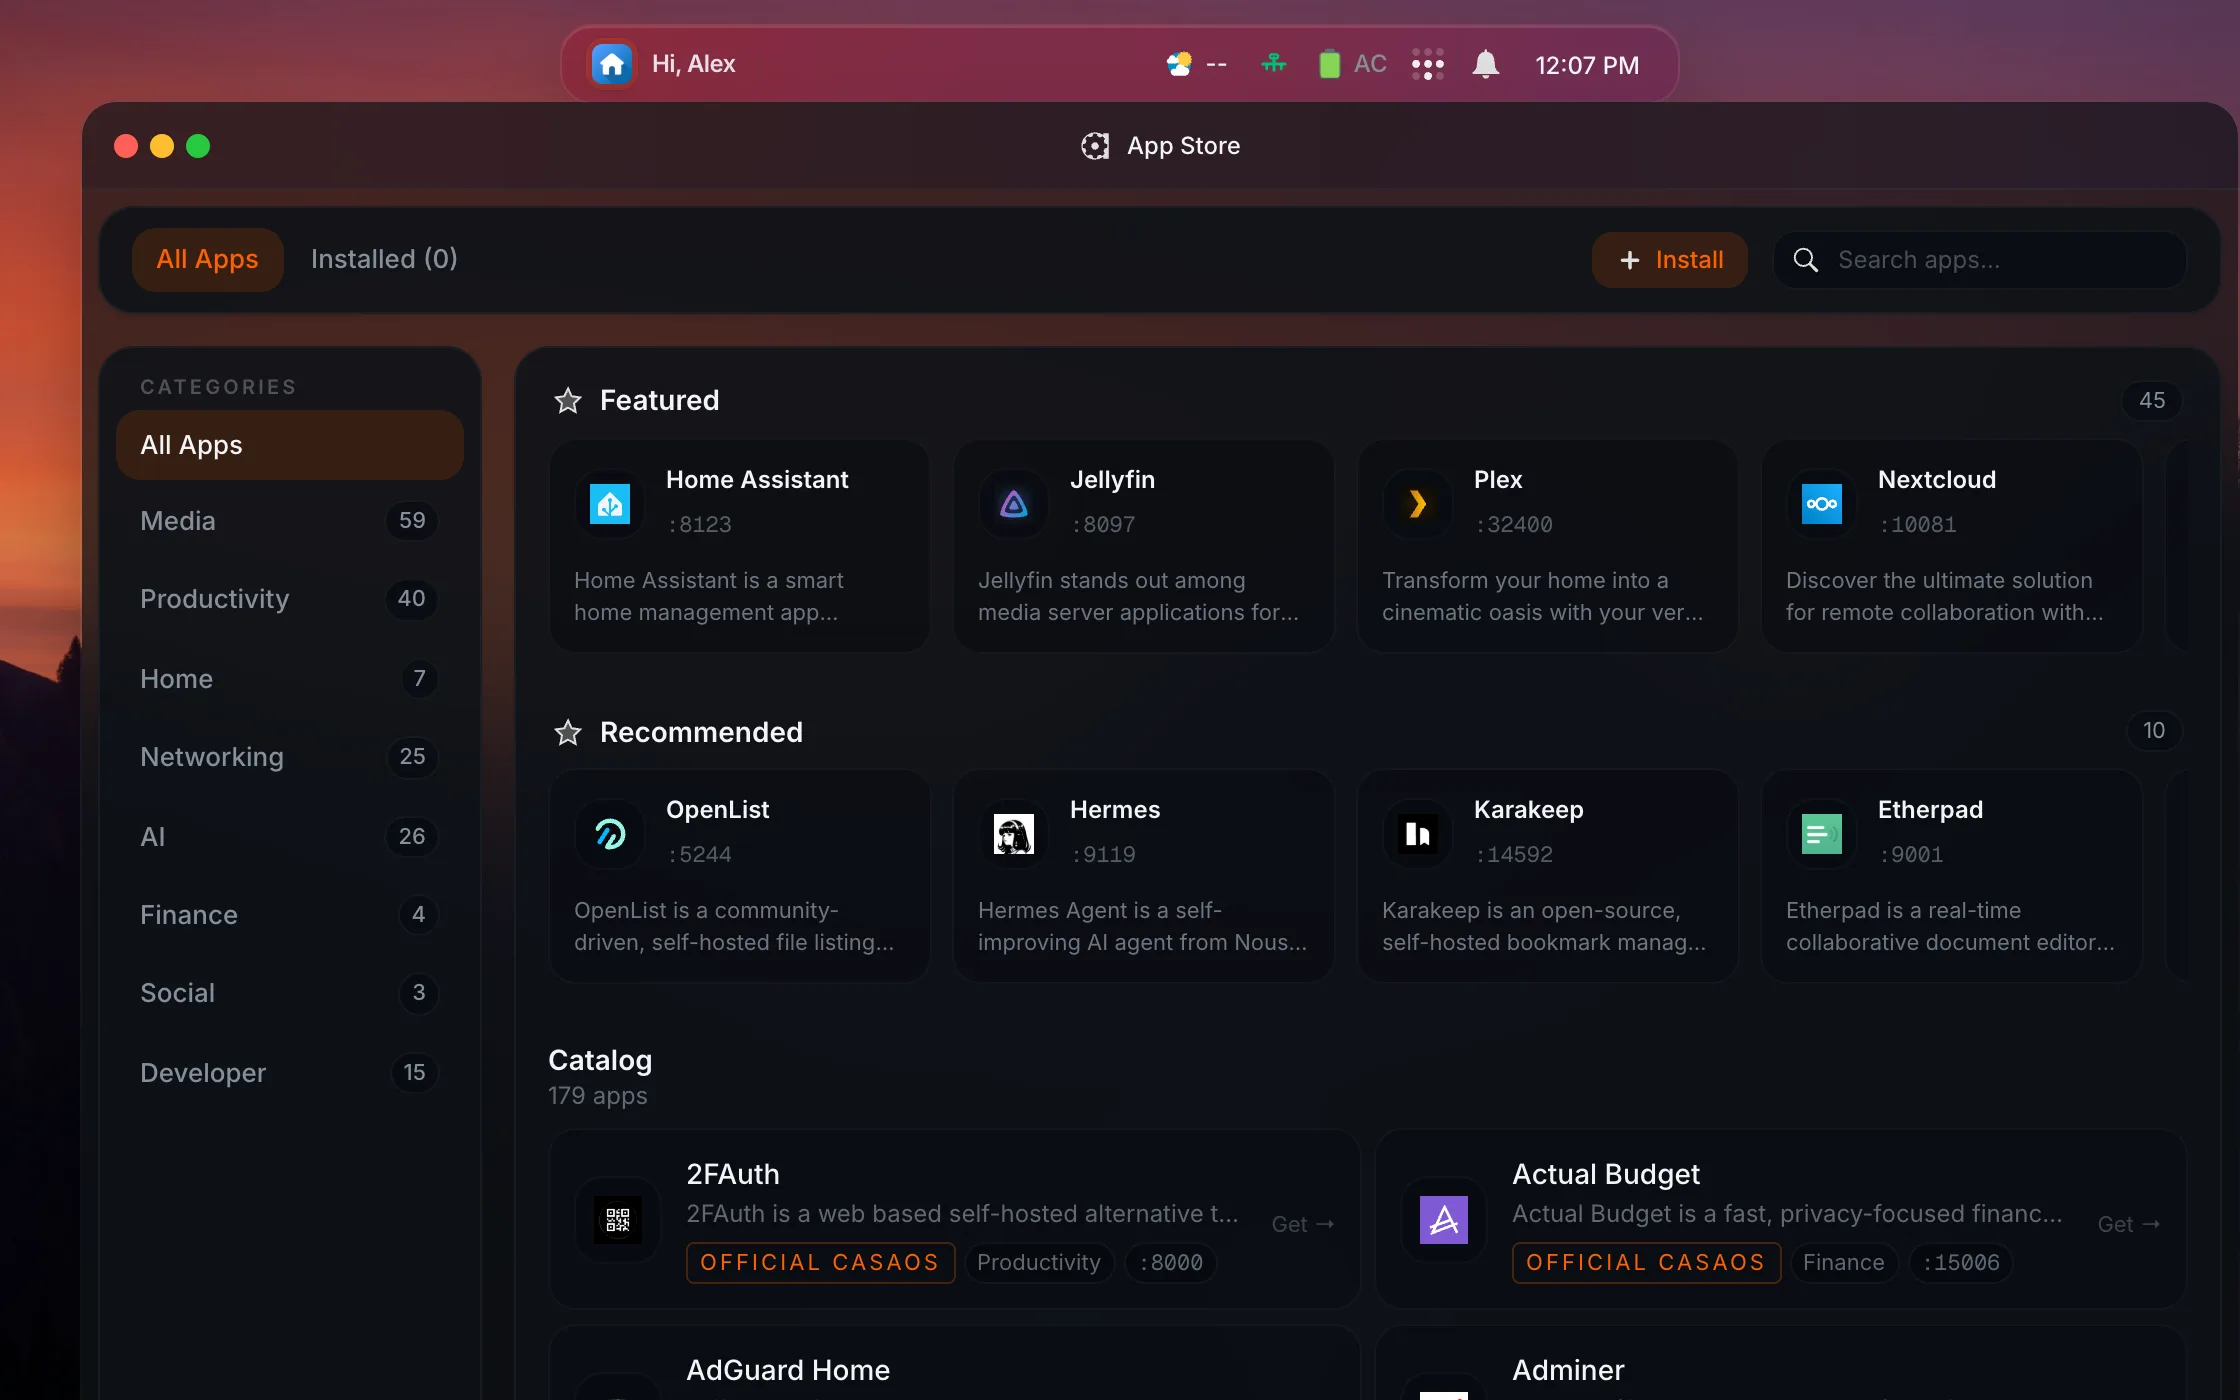Screen dimensions: 2240x1400
Task: Click the Finance tag on Actual Budget
Action: point(1844,1263)
